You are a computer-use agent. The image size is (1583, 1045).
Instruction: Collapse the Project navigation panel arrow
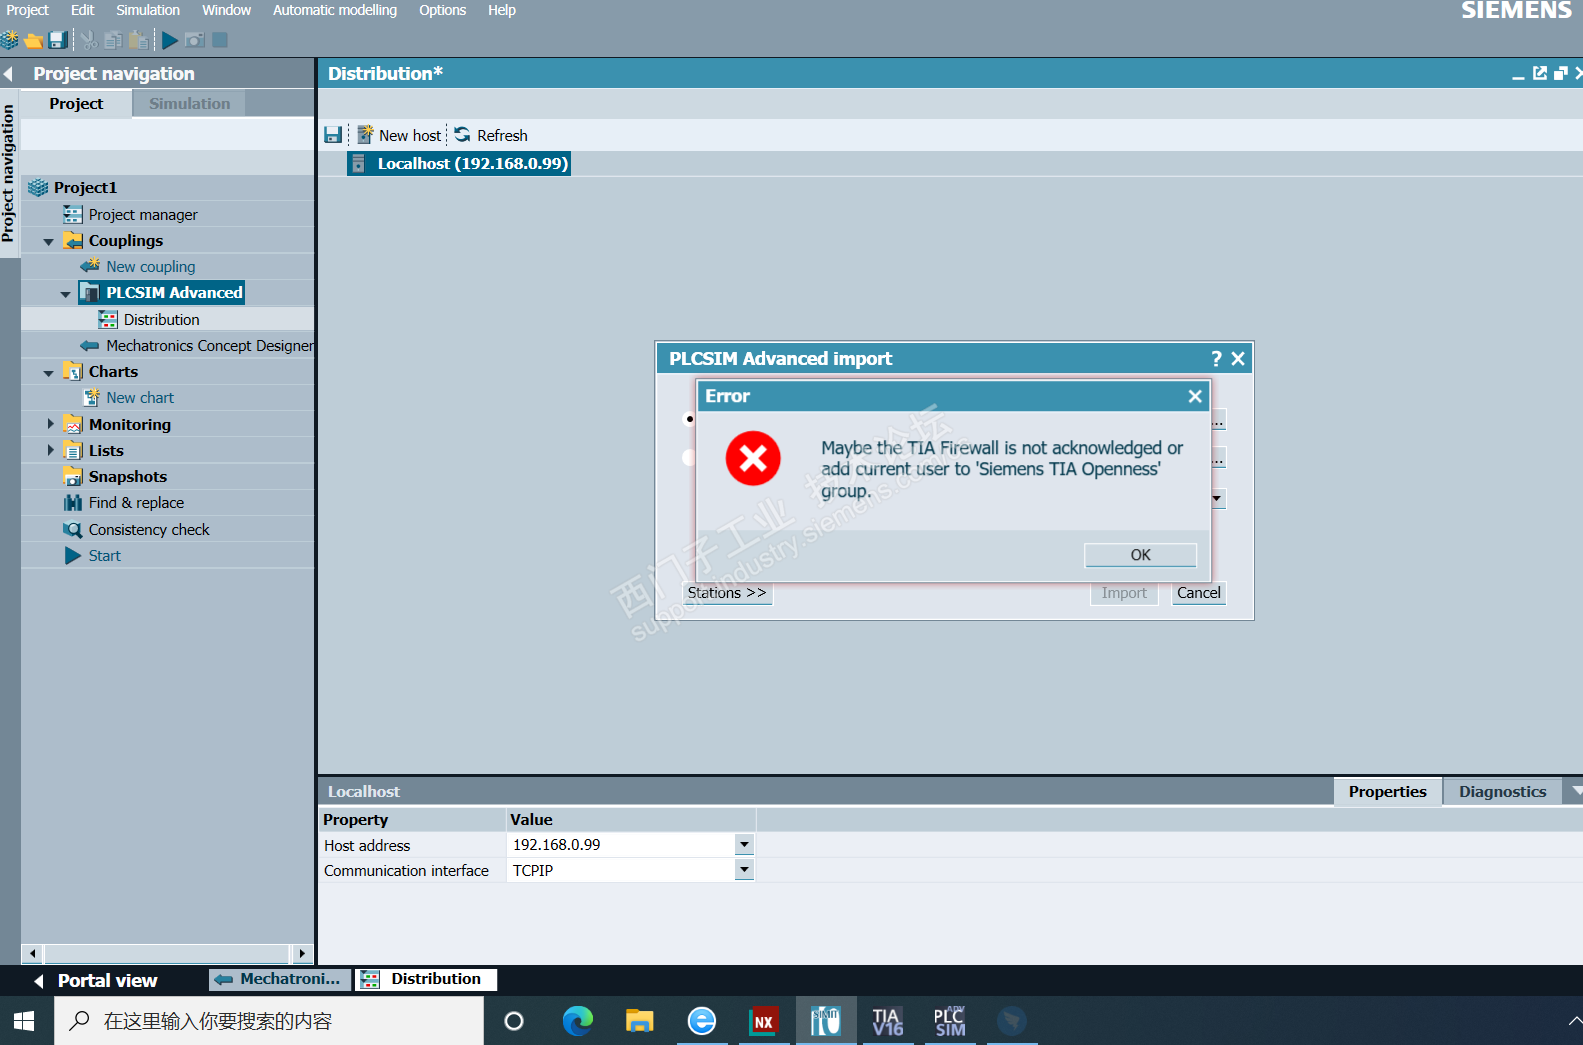8,74
